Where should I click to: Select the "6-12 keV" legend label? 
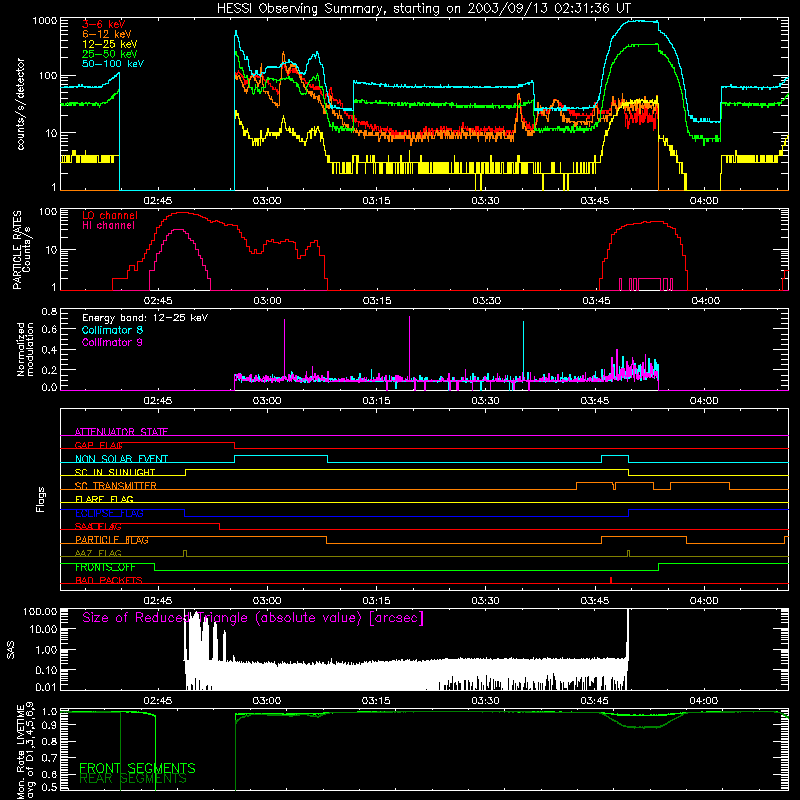click(107, 34)
